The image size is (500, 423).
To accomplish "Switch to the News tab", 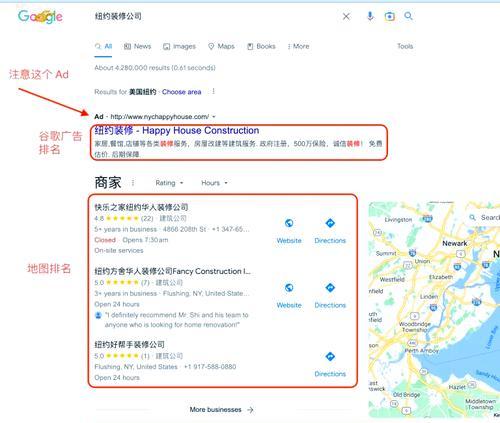I will (x=138, y=46).
